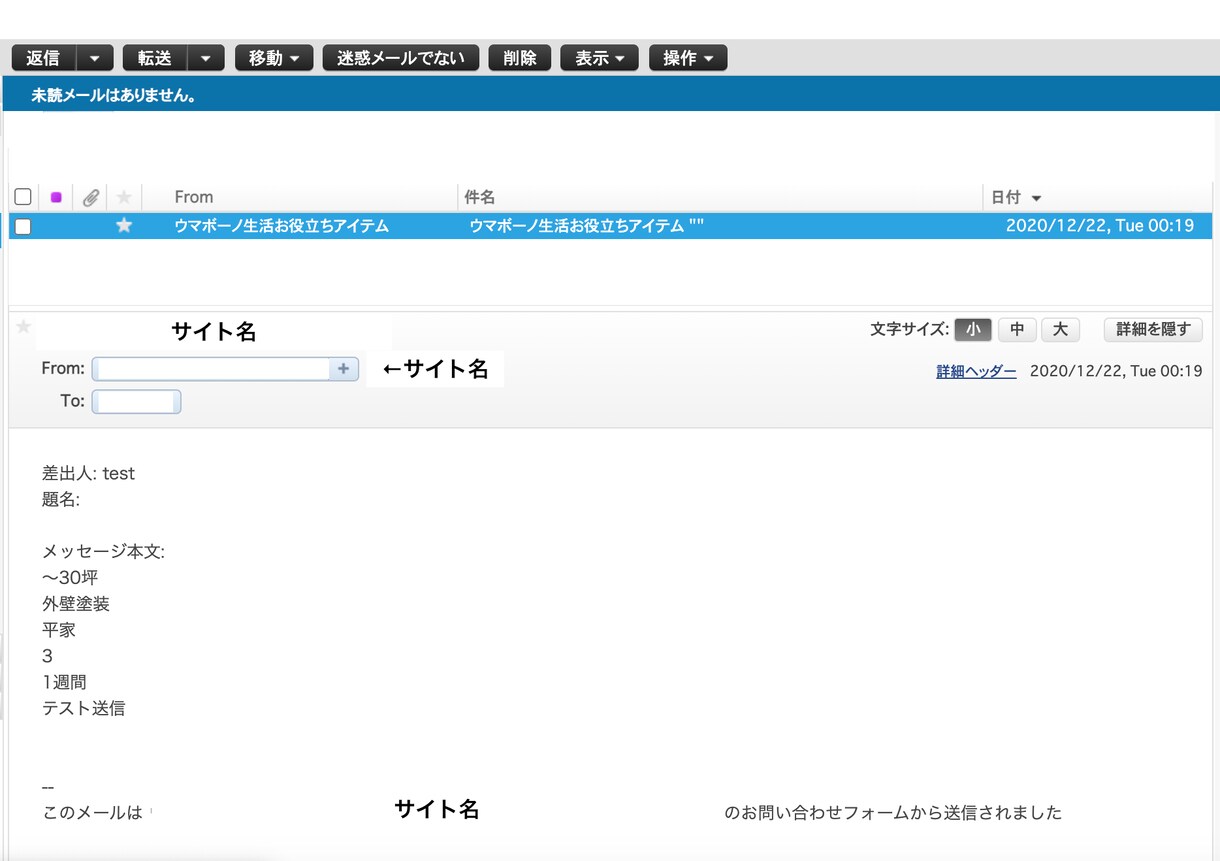Image resolution: width=1220 pixels, height=861 pixels.
Task: Select the body line 1週間
Action: [64, 682]
